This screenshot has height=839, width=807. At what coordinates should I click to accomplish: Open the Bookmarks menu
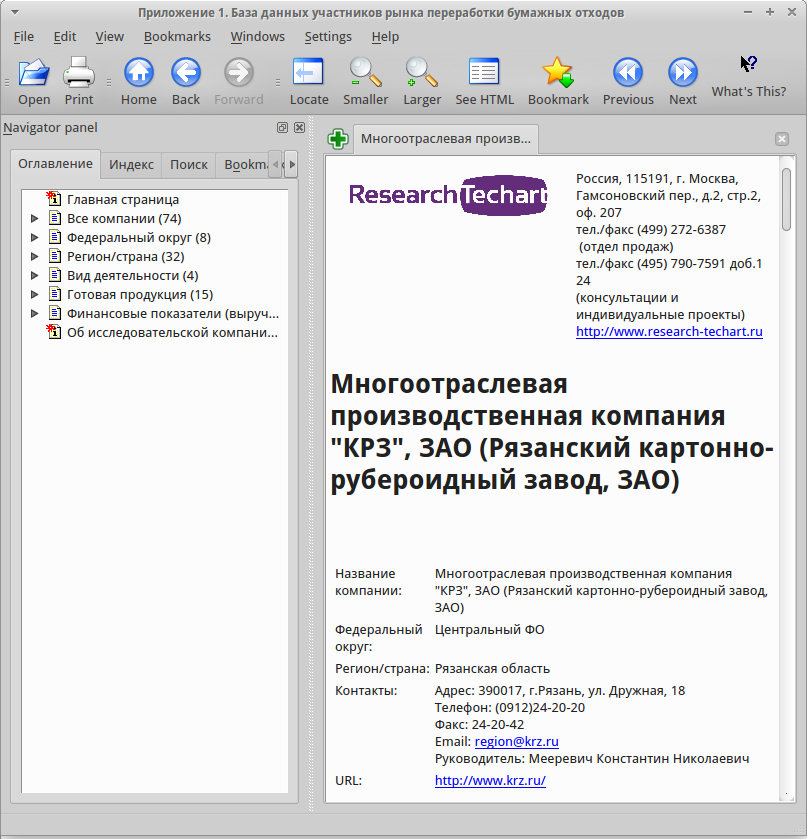coord(177,36)
